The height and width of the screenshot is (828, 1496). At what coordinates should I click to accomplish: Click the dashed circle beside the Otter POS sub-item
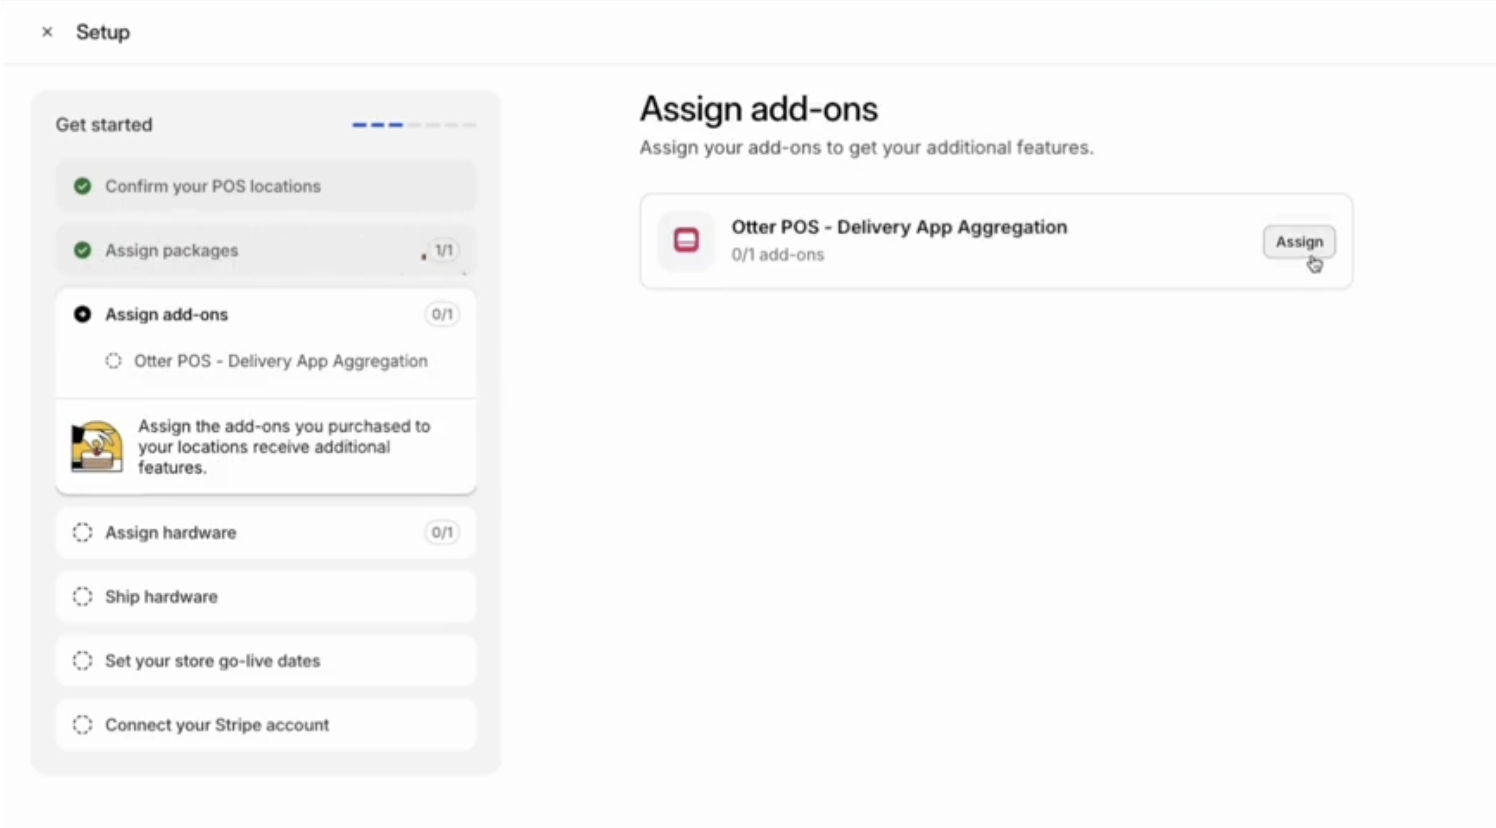(113, 361)
